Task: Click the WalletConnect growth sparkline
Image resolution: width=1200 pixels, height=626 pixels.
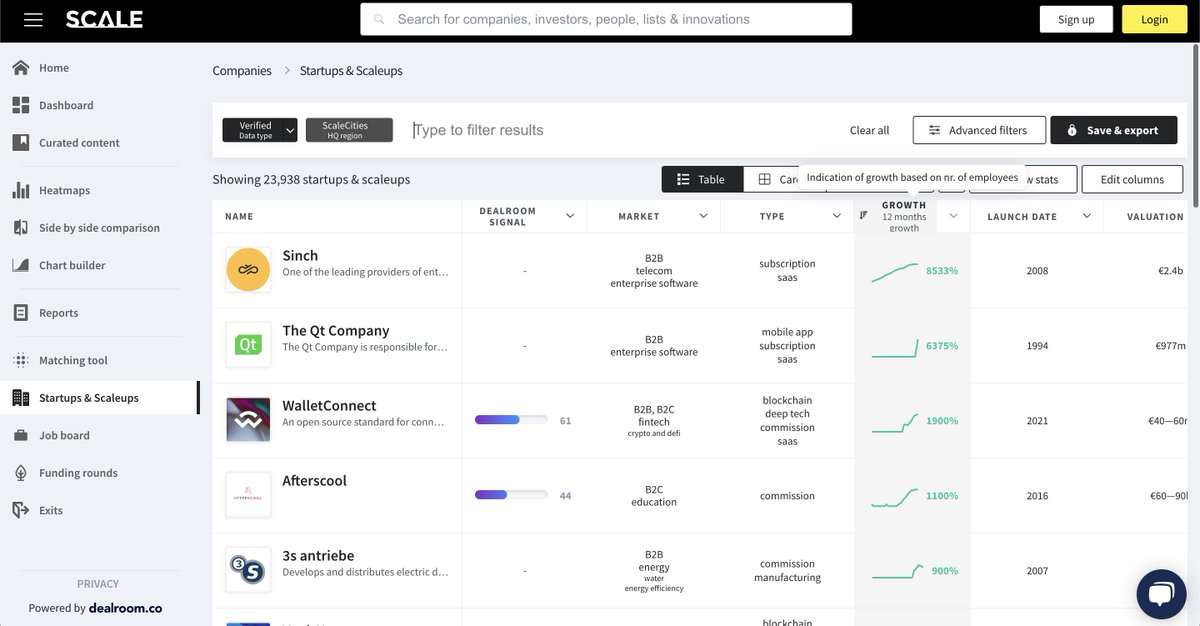Action: 895,422
